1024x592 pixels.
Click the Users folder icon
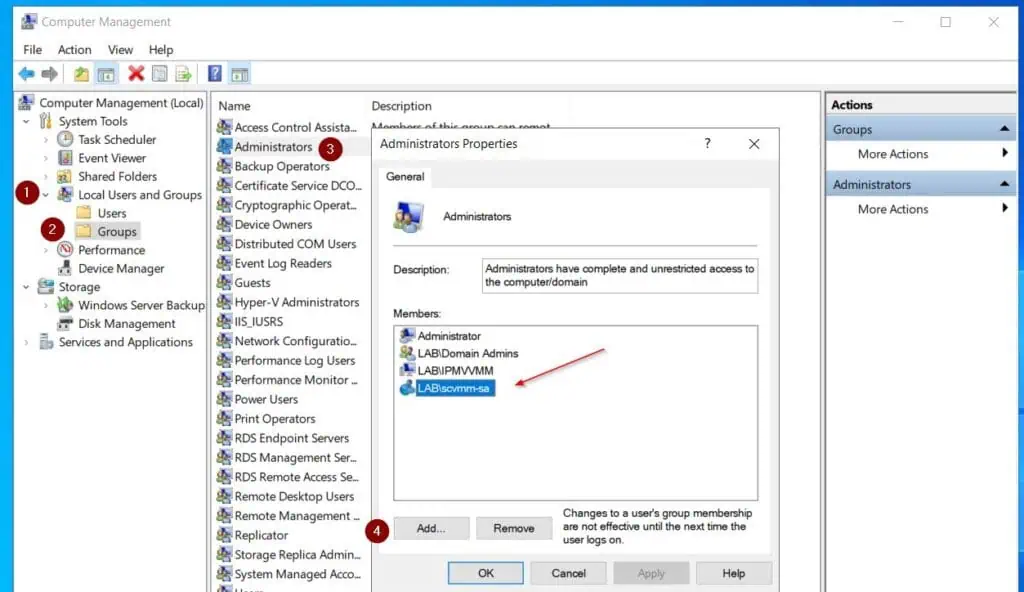pos(84,212)
